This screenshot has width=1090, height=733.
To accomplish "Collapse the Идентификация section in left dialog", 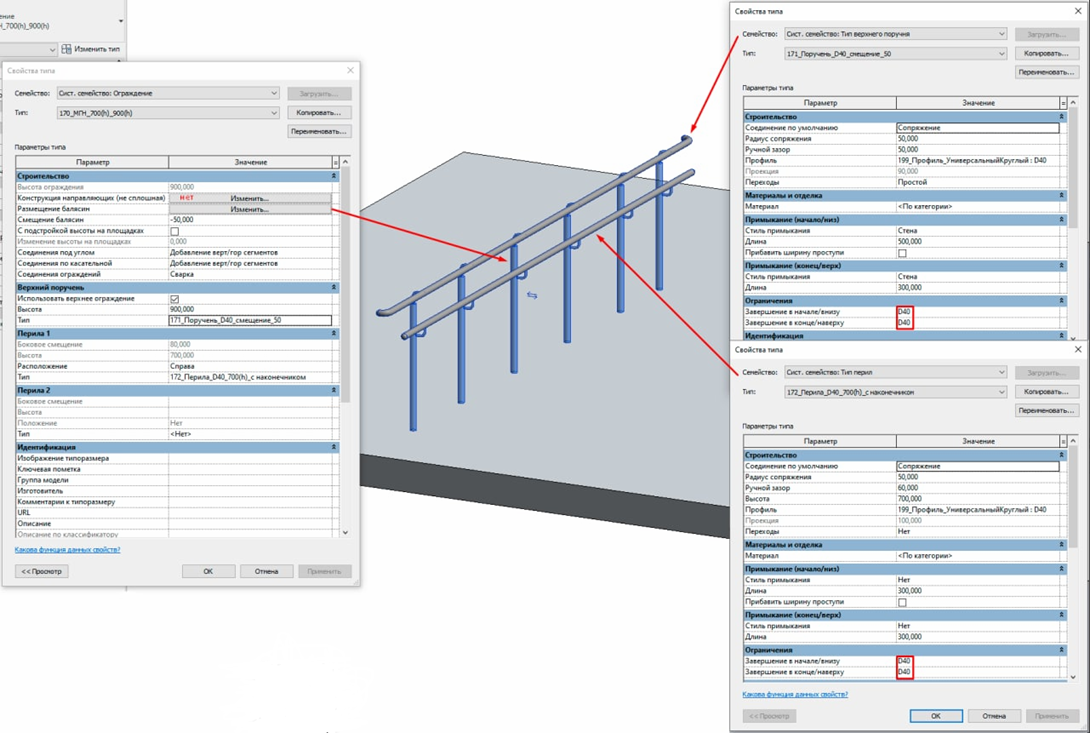I will point(334,447).
